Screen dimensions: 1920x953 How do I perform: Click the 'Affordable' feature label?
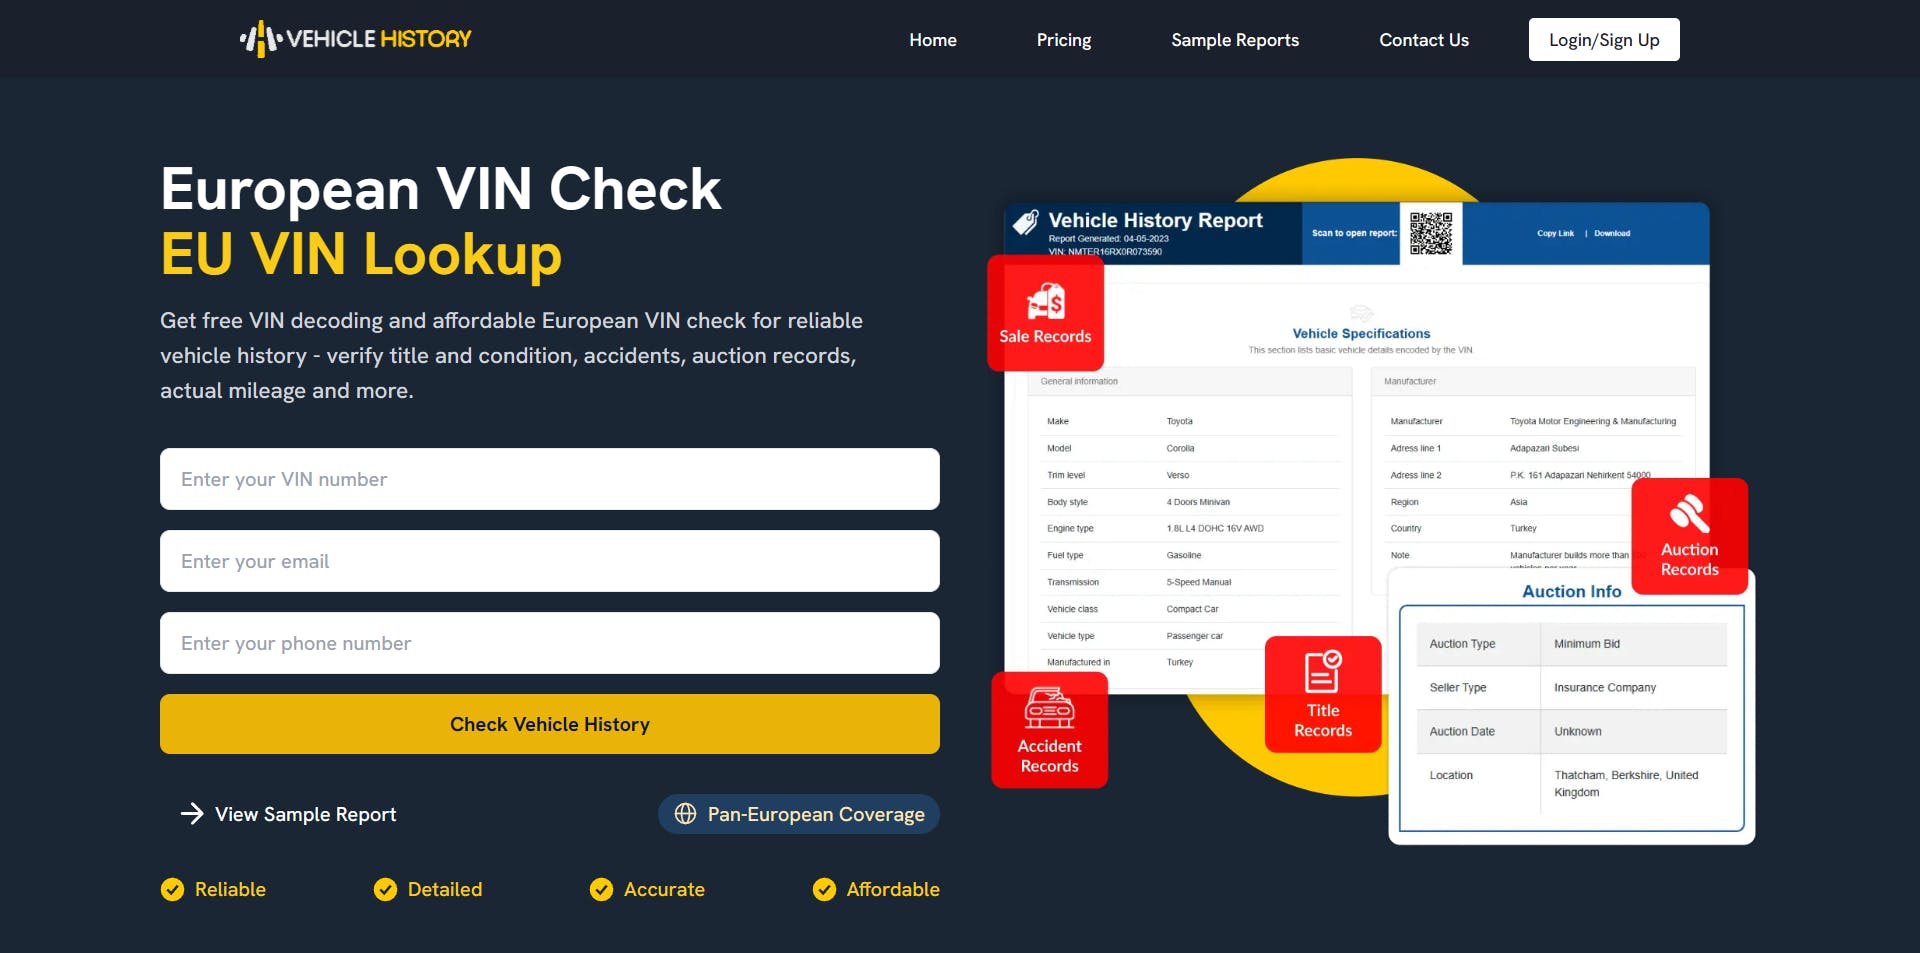[893, 889]
